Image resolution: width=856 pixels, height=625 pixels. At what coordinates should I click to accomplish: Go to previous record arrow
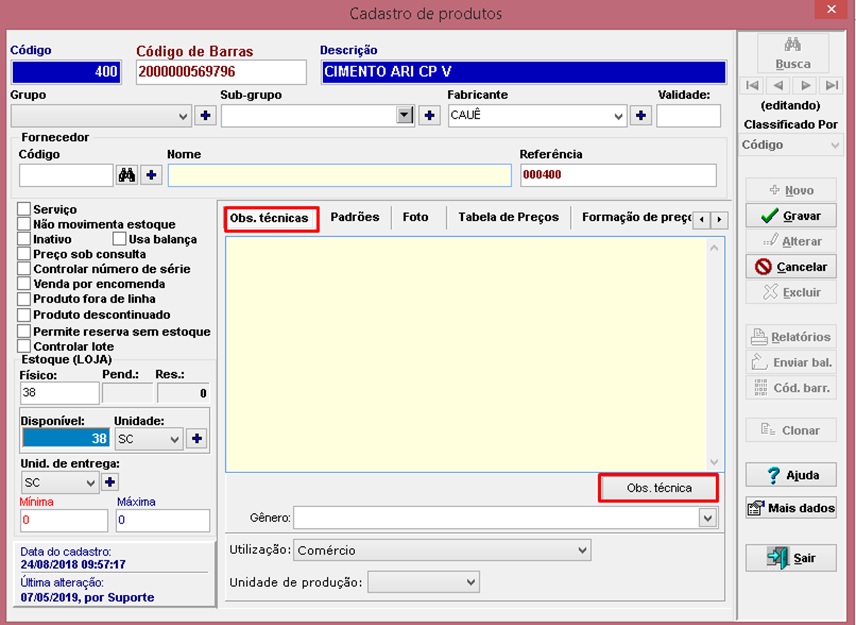[778, 85]
